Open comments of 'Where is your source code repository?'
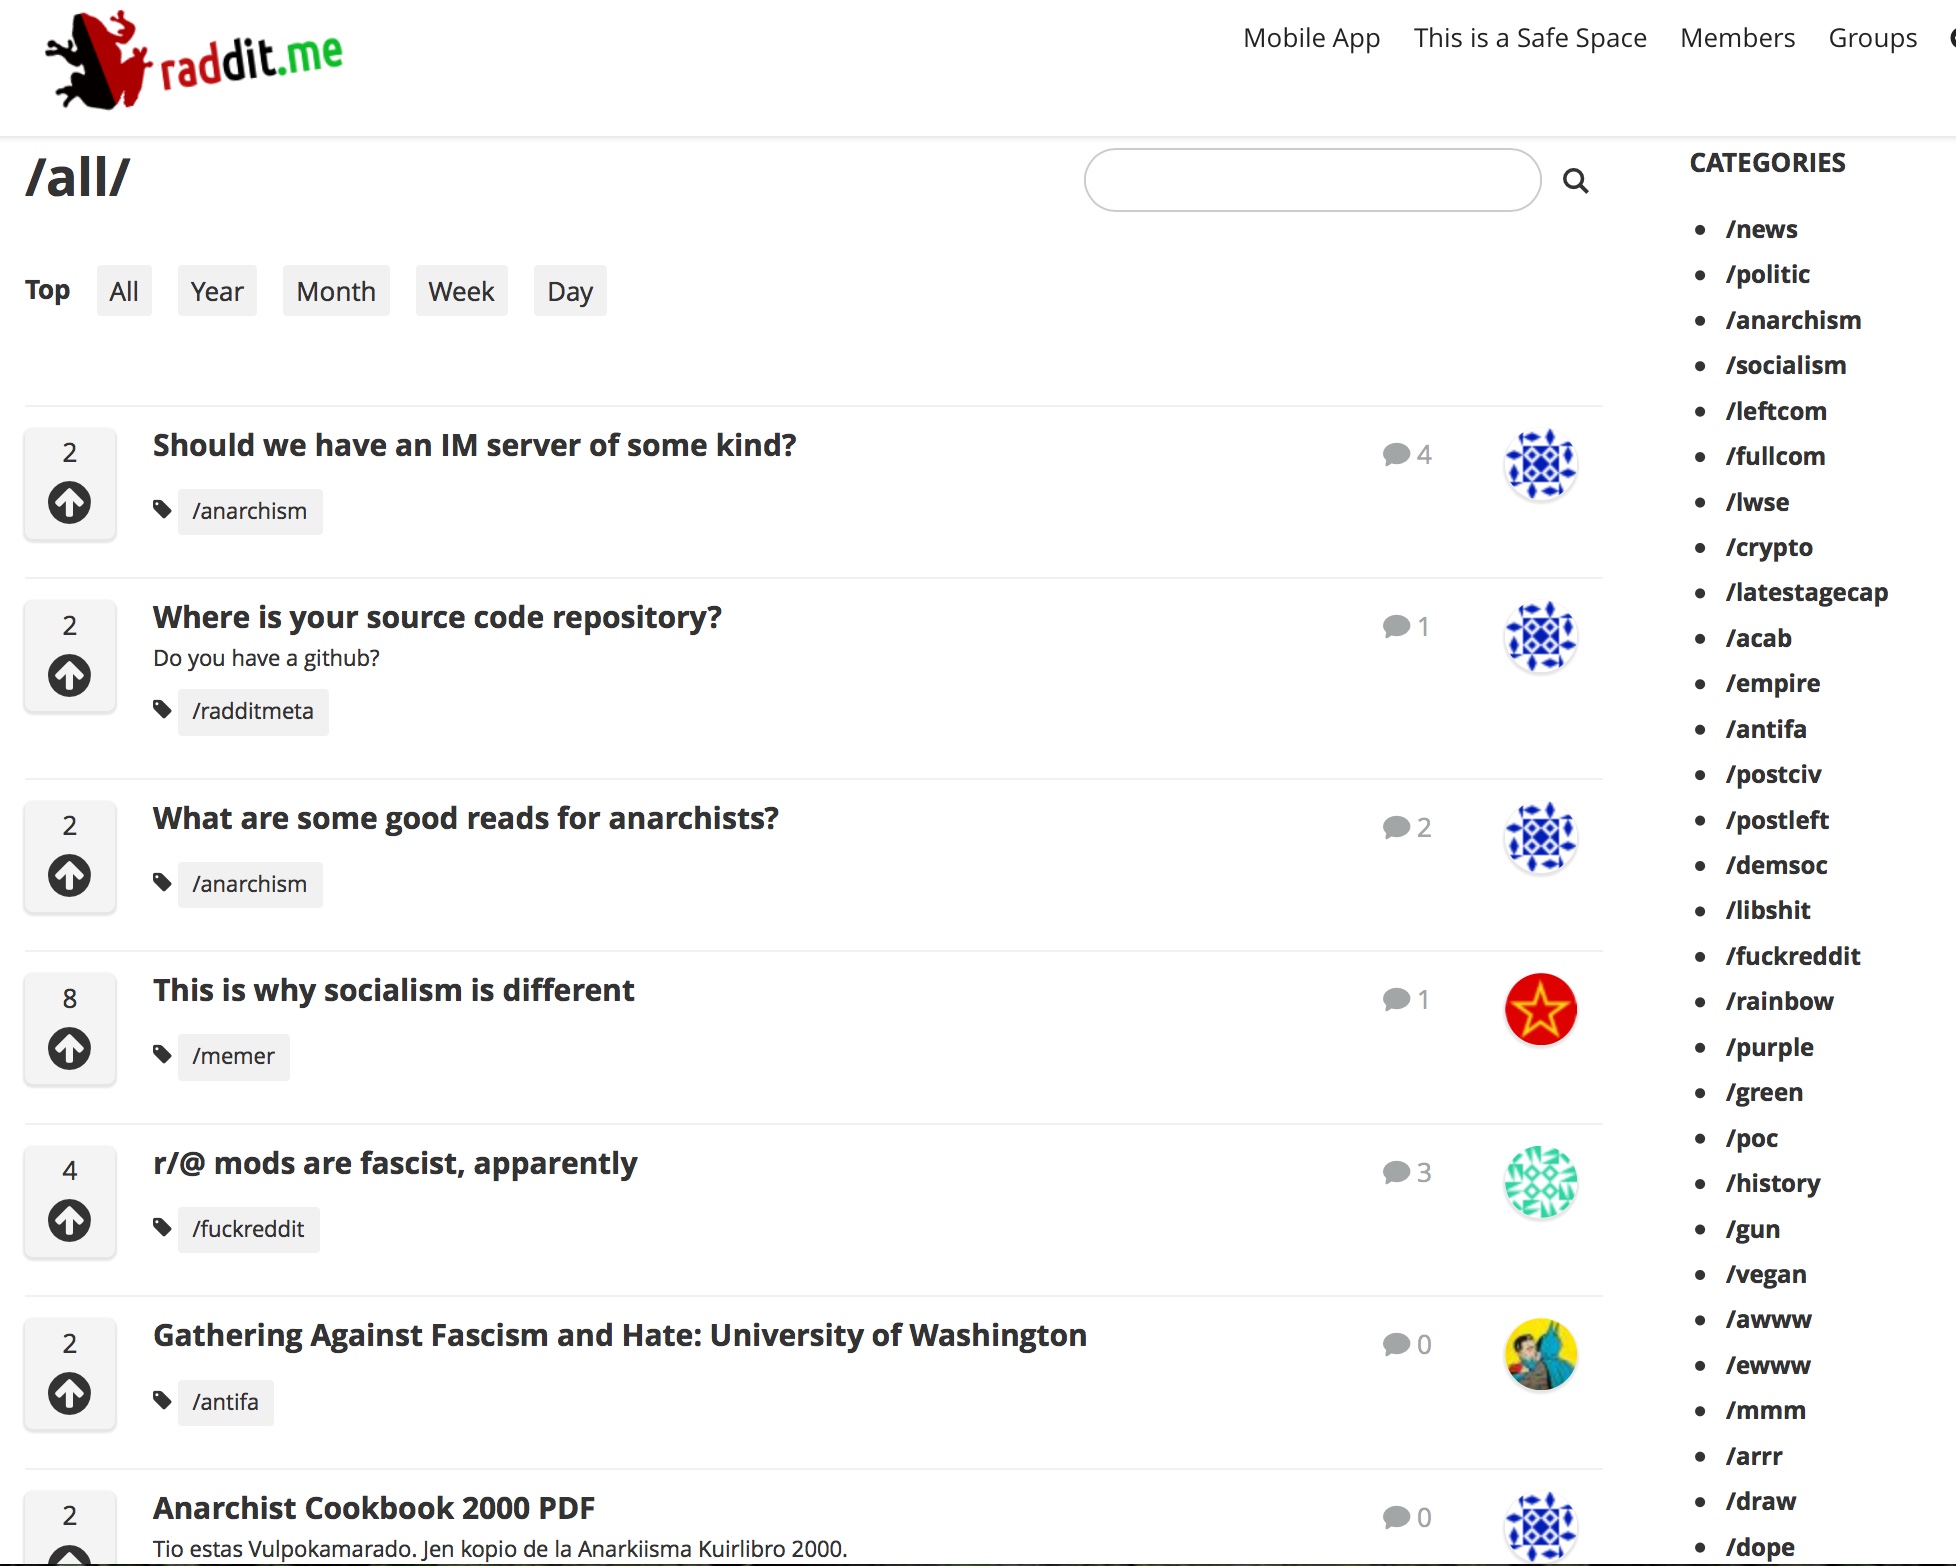 point(1406,627)
